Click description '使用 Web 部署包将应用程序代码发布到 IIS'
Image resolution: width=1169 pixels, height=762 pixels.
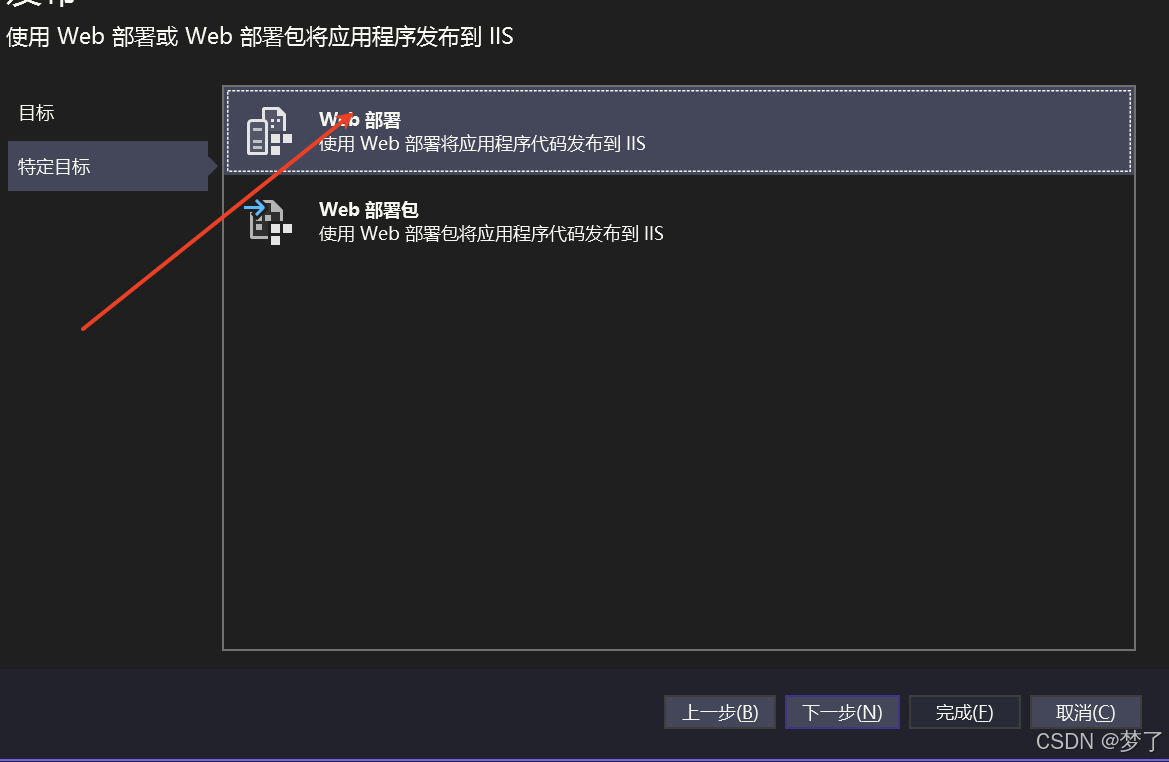491,234
